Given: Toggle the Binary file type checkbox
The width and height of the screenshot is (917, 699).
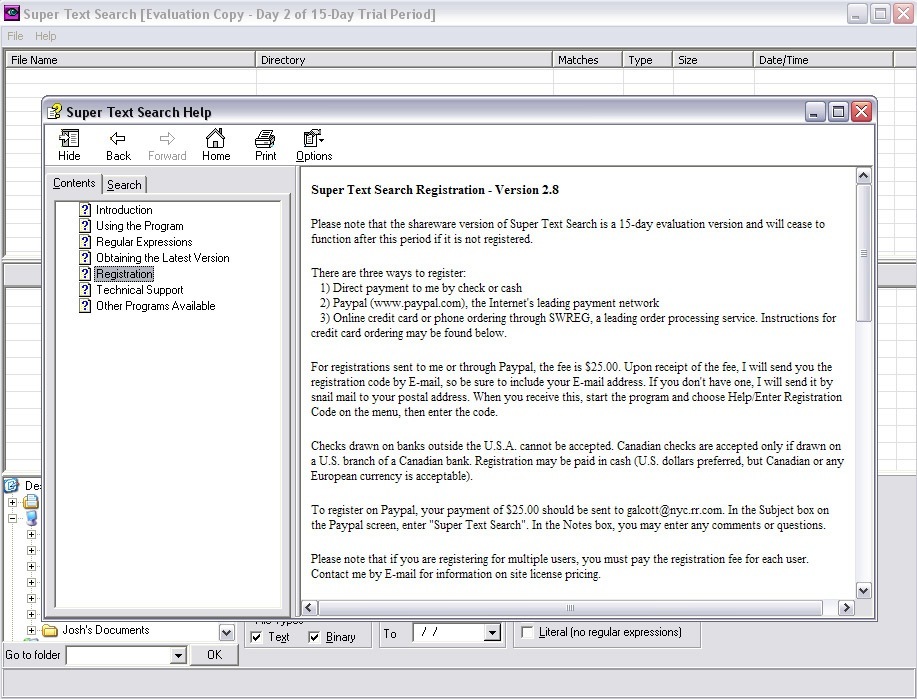Looking at the screenshot, I should tap(314, 637).
